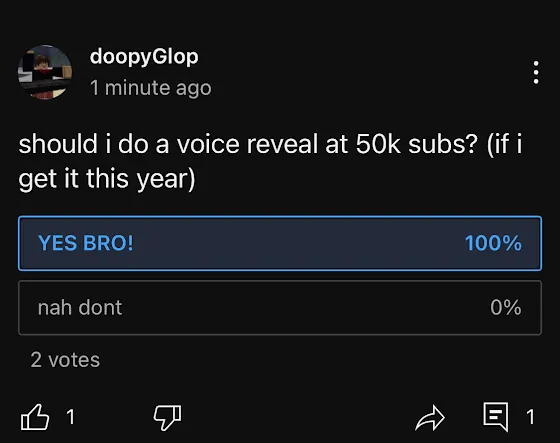560x443 pixels.
Task: Click the 0% result on nah dont
Action: click(506, 307)
